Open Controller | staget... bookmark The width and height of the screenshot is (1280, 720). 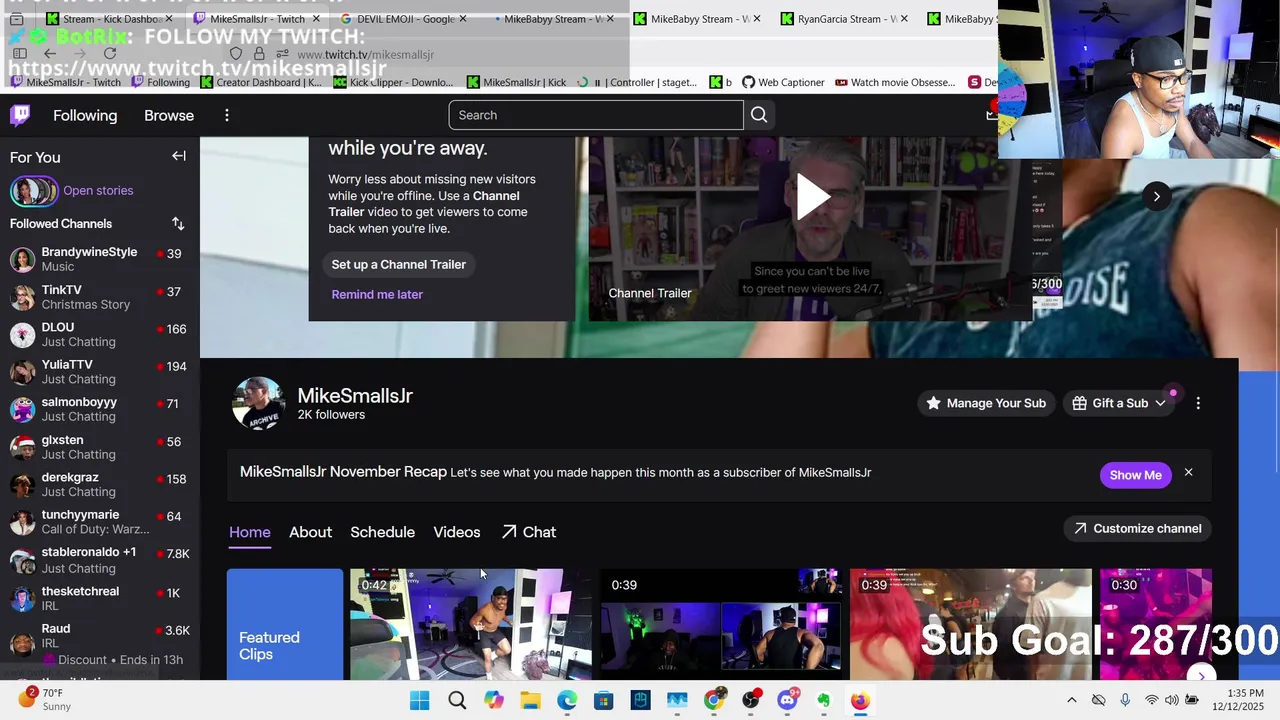click(x=636, y=82)
